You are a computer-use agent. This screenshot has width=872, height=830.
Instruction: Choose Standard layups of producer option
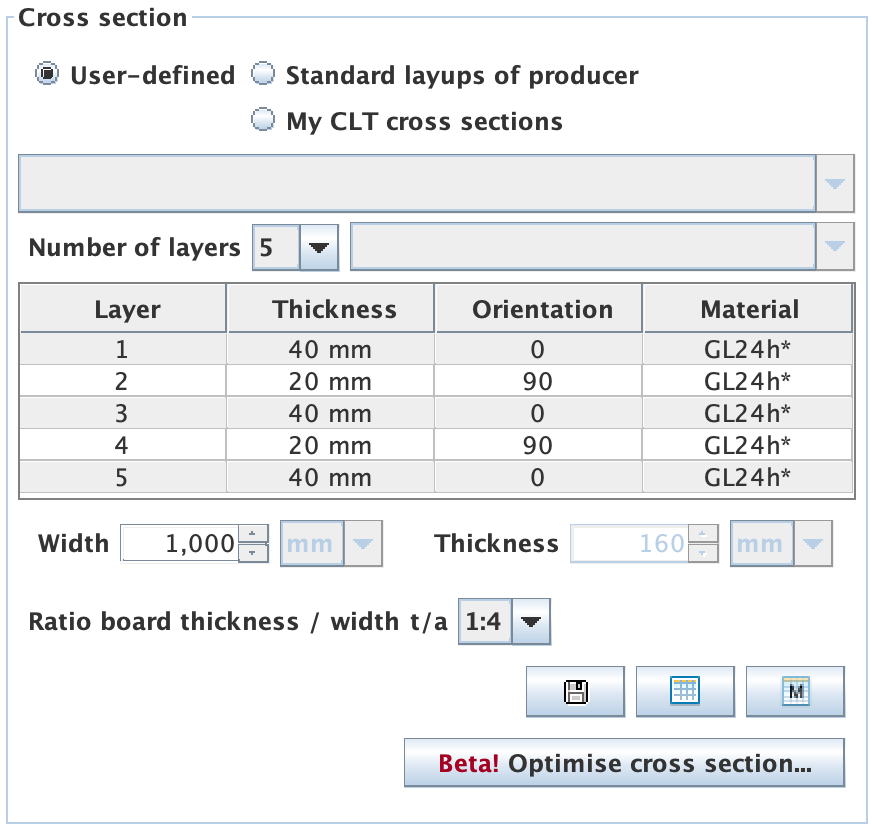(262, 75)
